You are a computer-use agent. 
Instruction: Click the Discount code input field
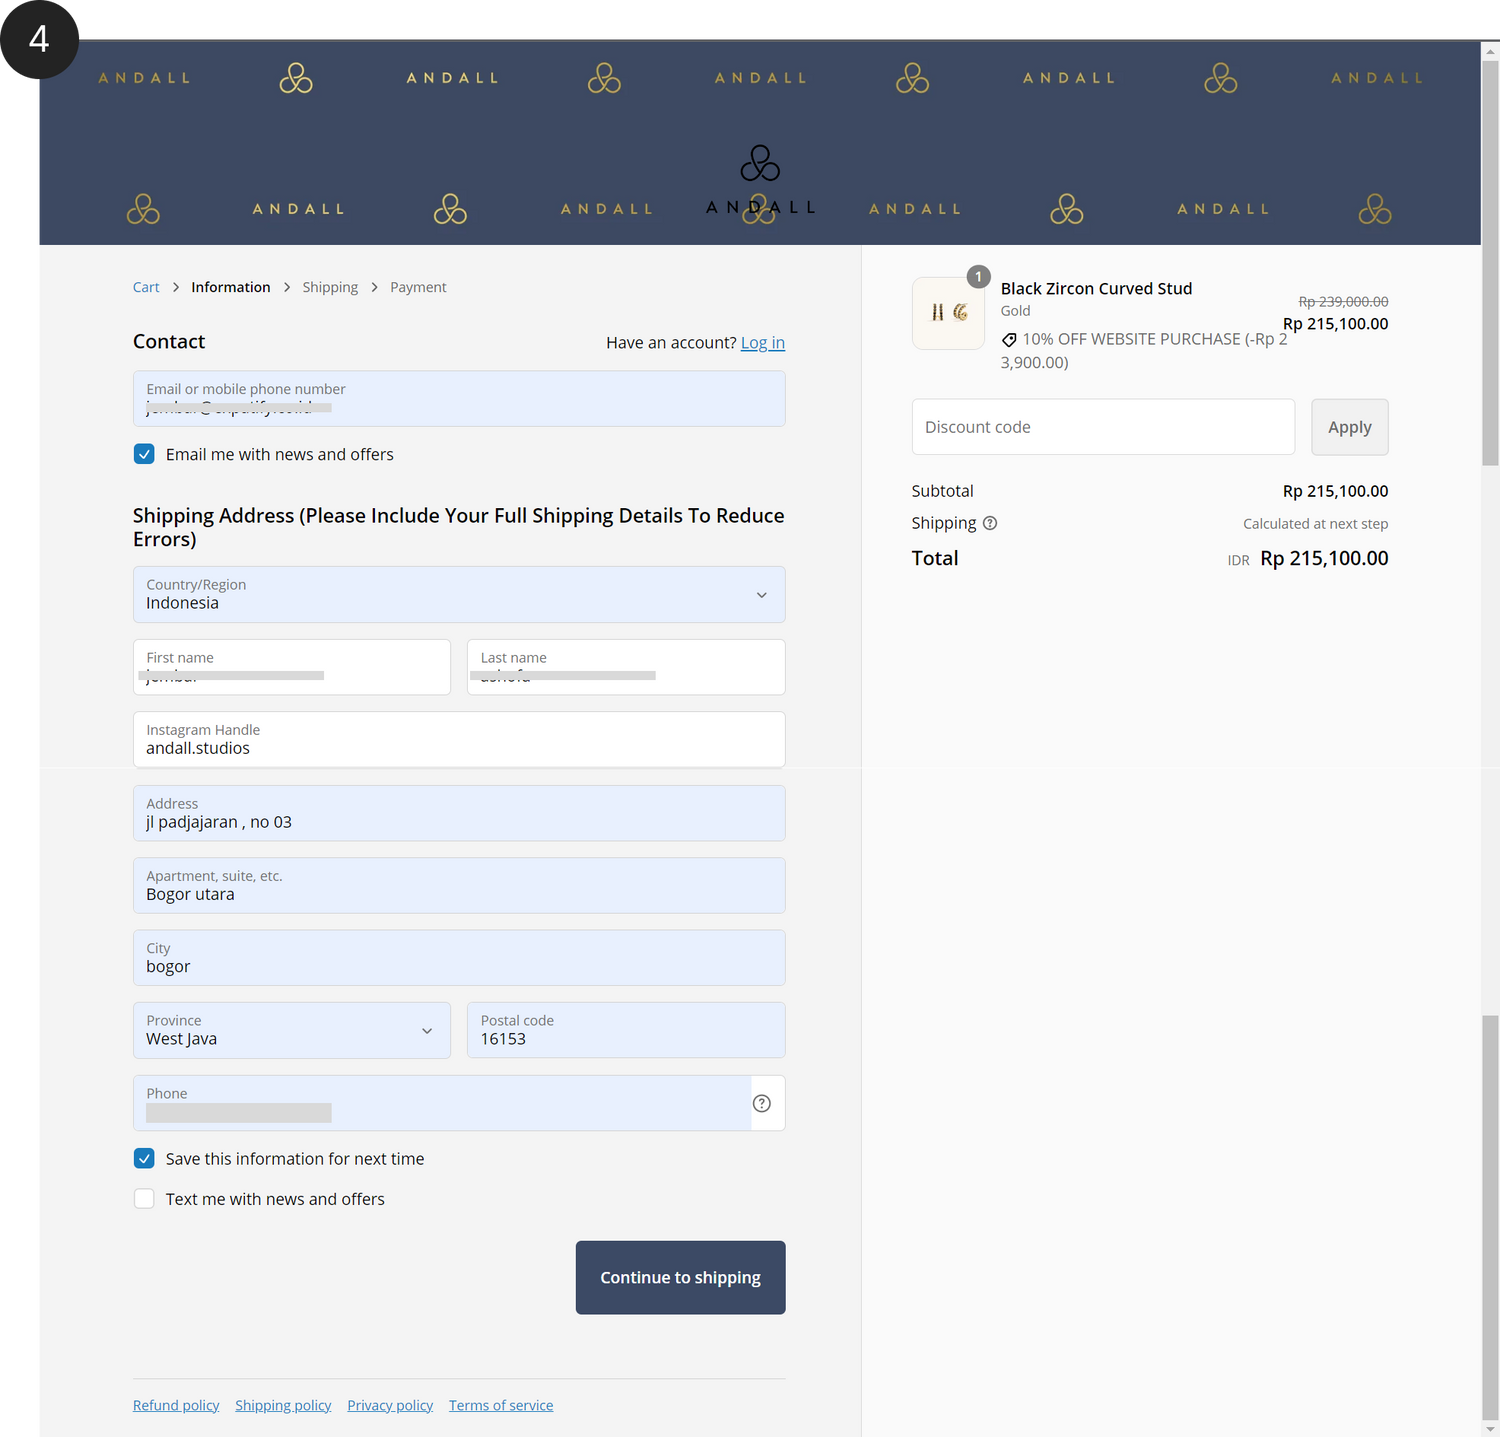point(1103,427)
